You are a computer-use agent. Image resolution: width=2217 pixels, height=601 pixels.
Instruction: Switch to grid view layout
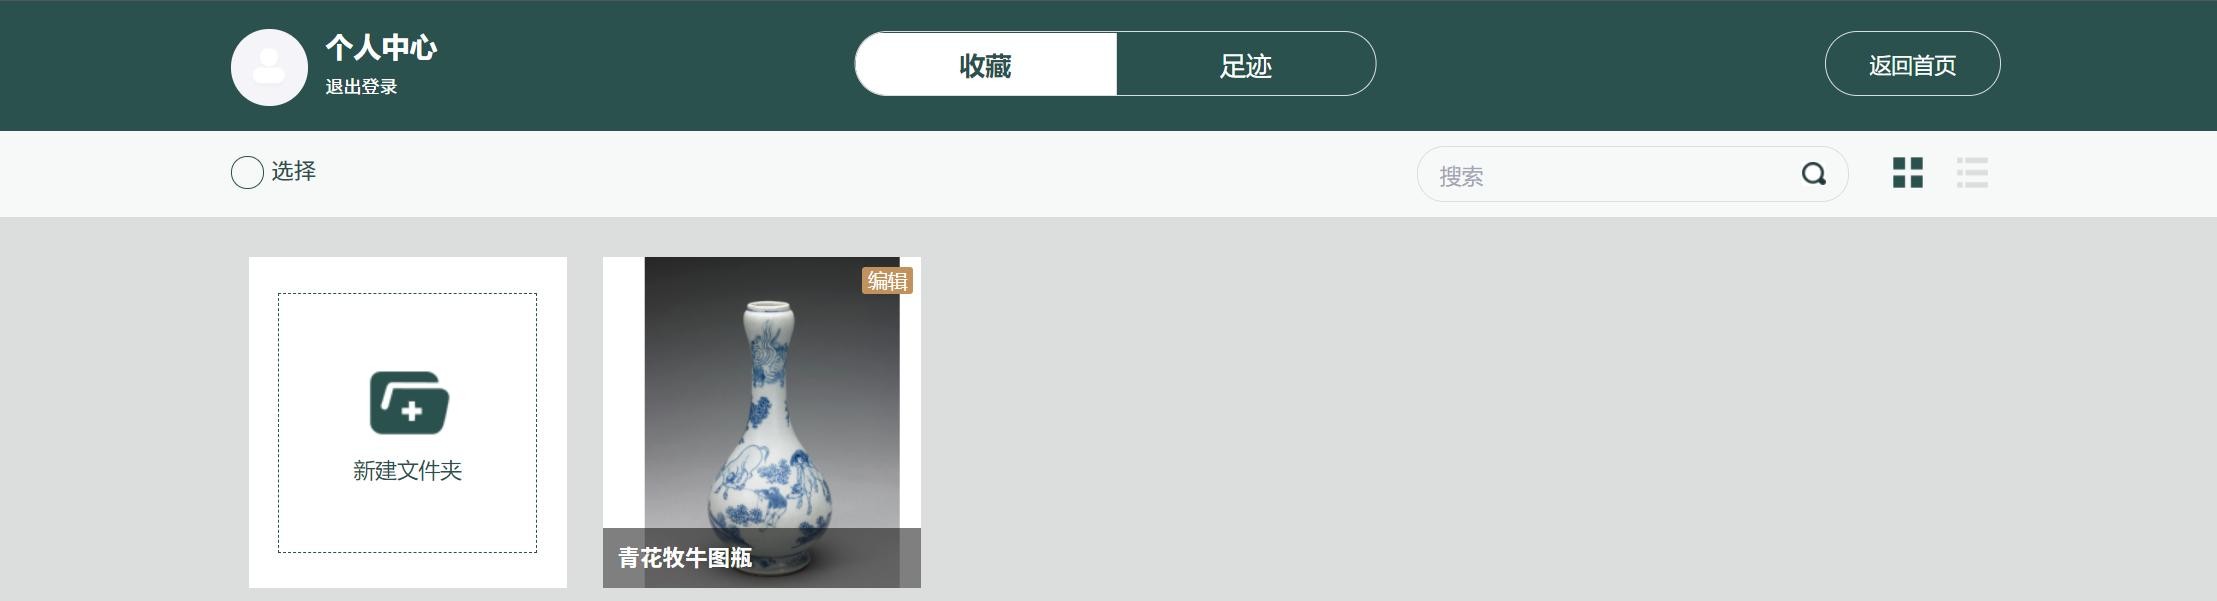1908,172
